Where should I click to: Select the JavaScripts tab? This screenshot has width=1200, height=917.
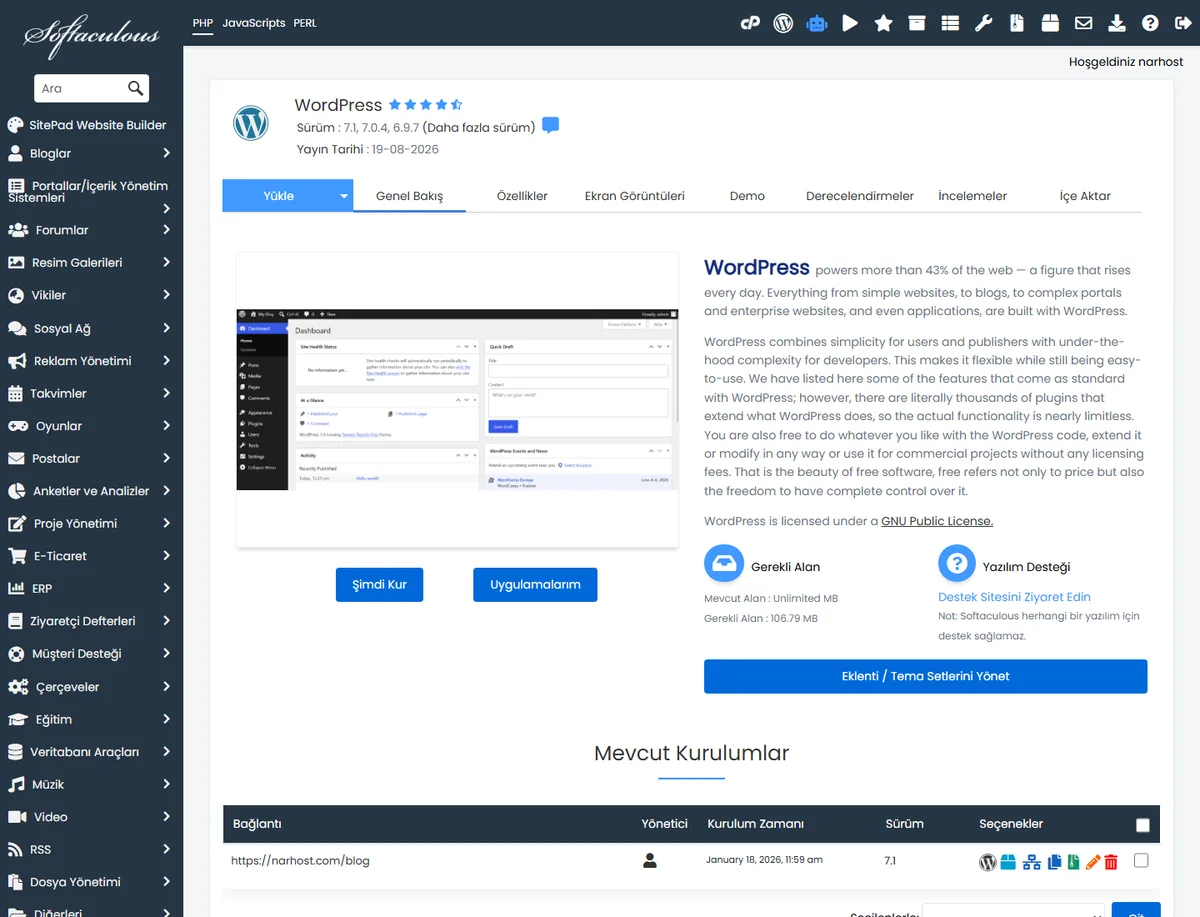254,23
